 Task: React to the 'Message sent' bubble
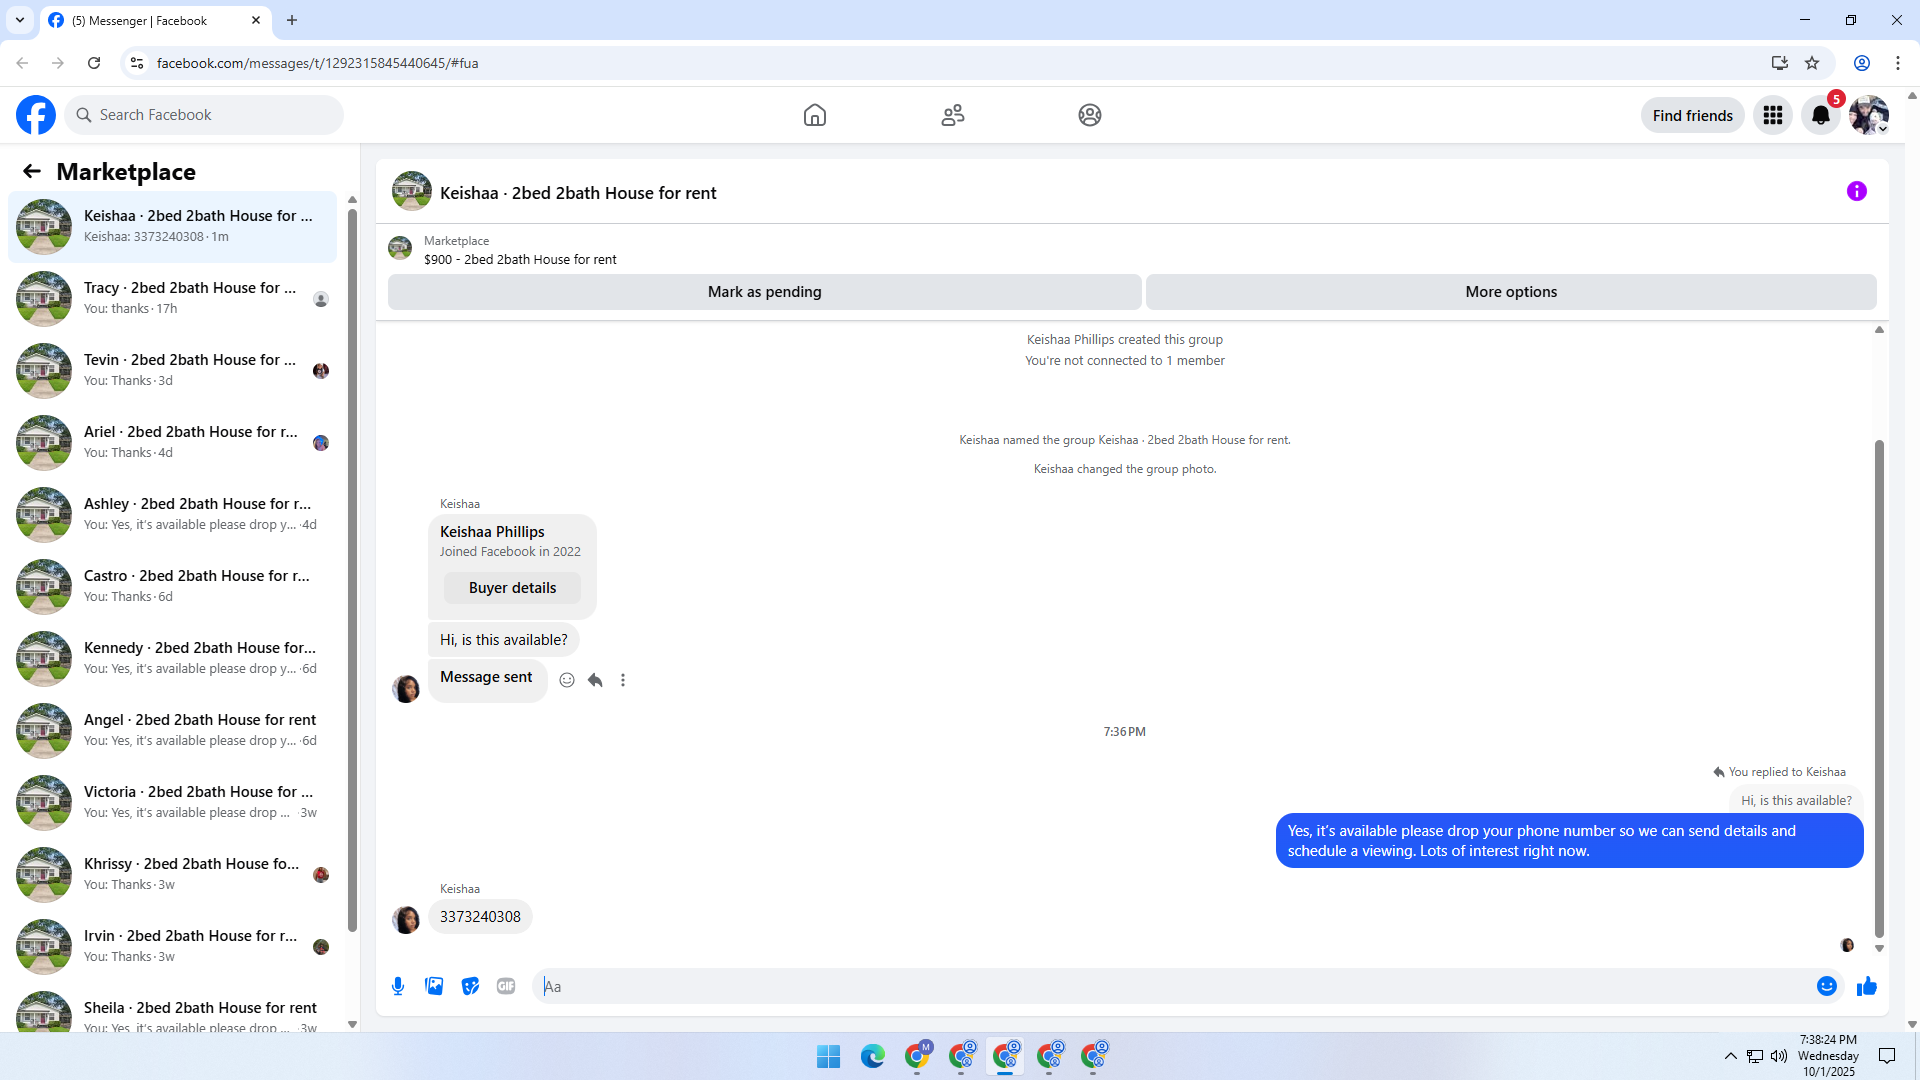(x=567, y=680)
